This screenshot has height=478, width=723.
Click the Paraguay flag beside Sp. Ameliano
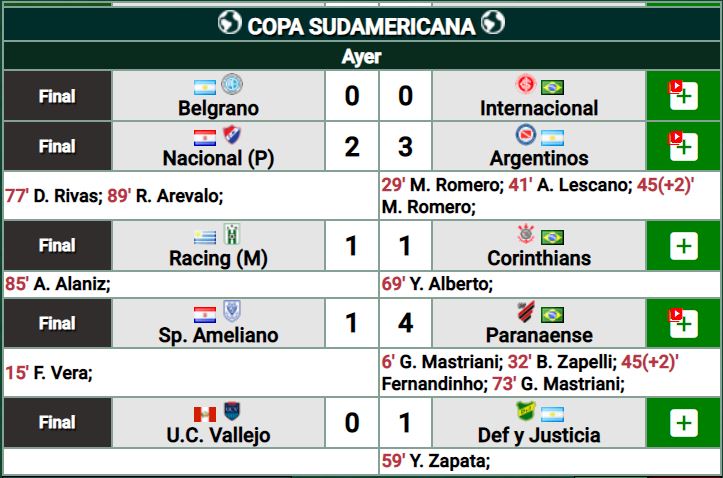(205, 313)
